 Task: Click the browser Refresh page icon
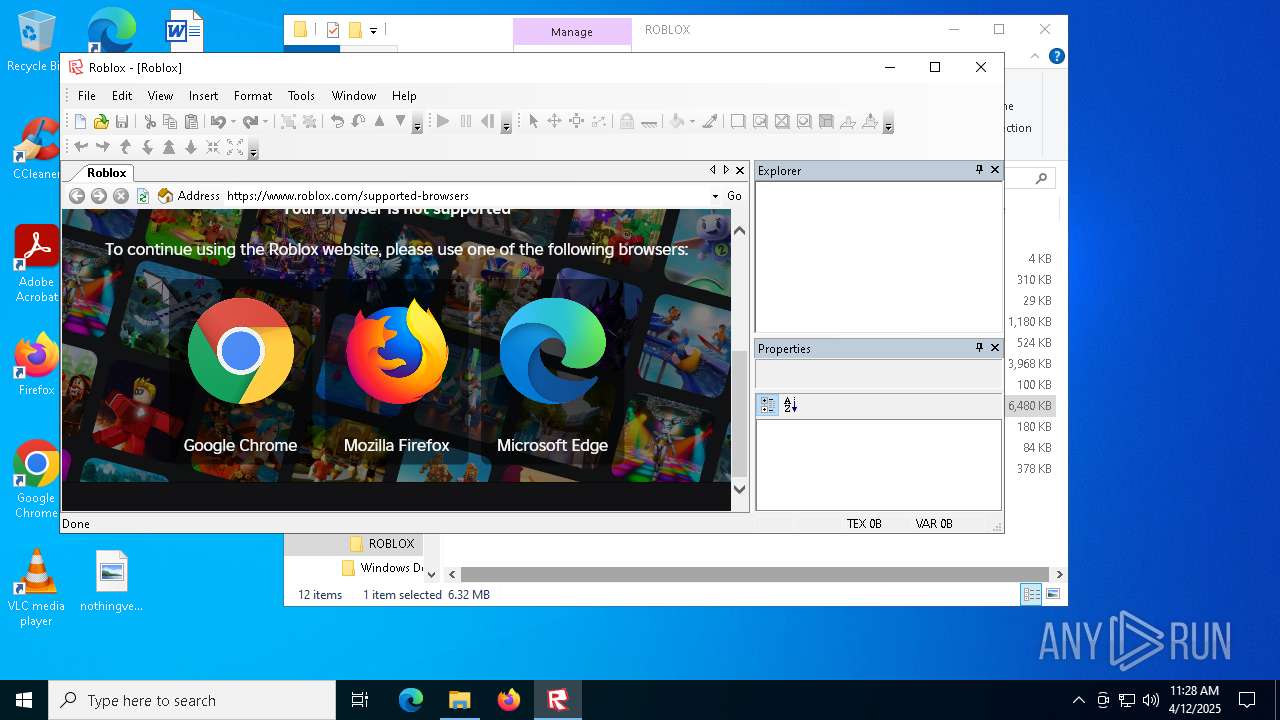pyautogui.click(x=143, y=196)
